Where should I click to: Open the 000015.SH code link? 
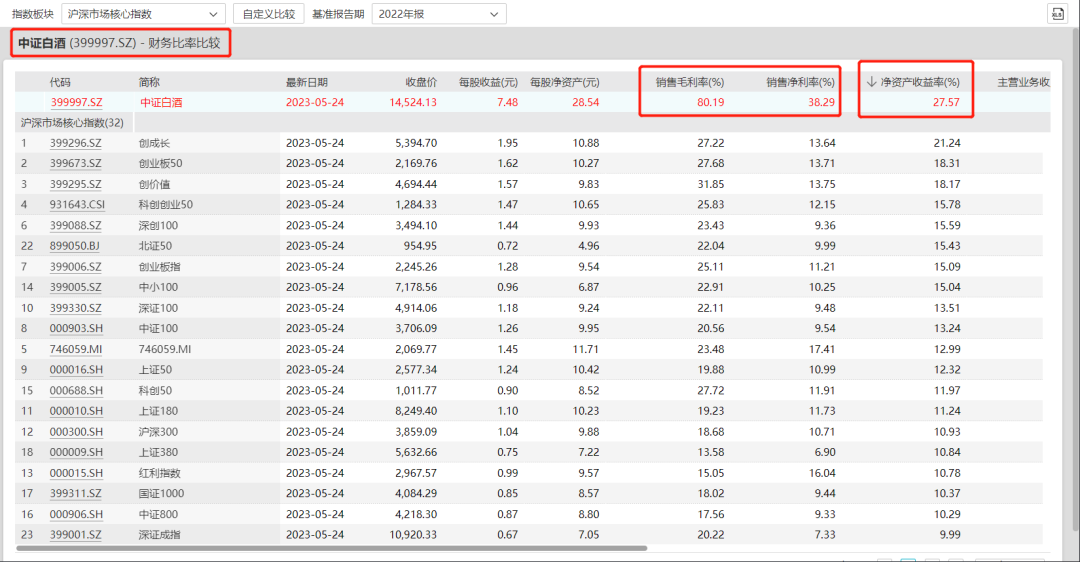[x=76, y=473]
